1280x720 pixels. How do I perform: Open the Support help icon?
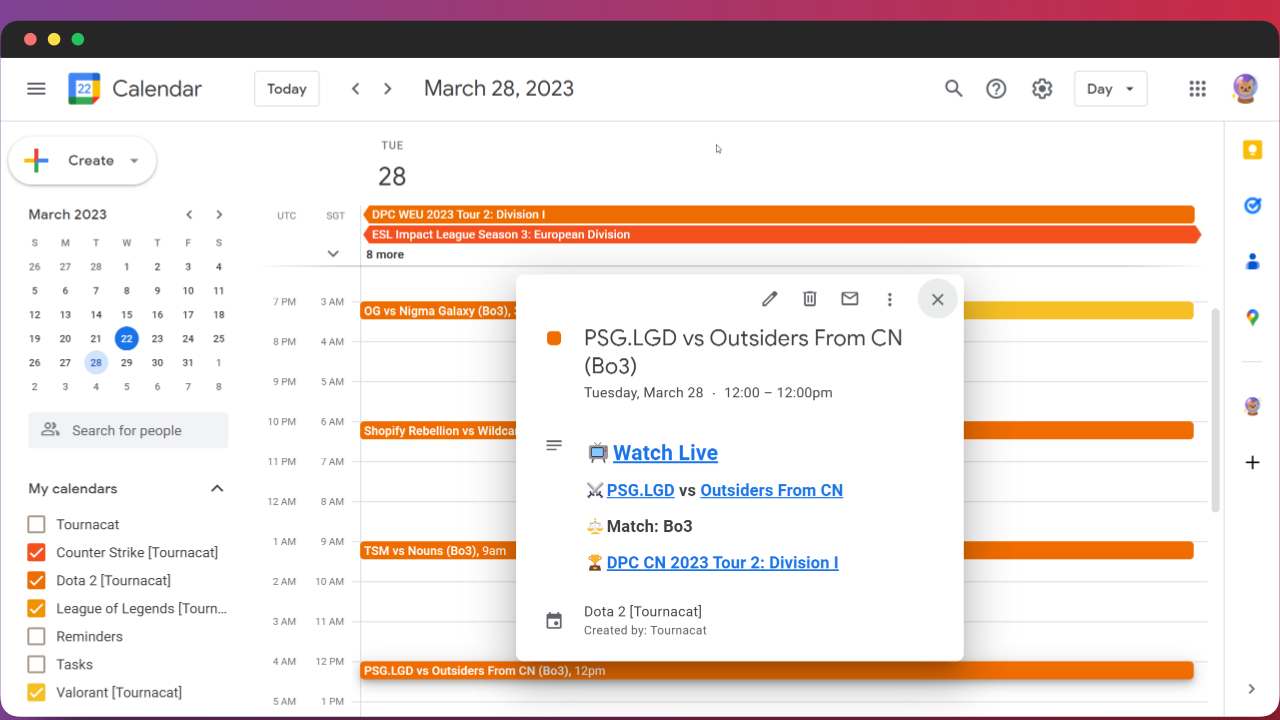coord(996,88)
